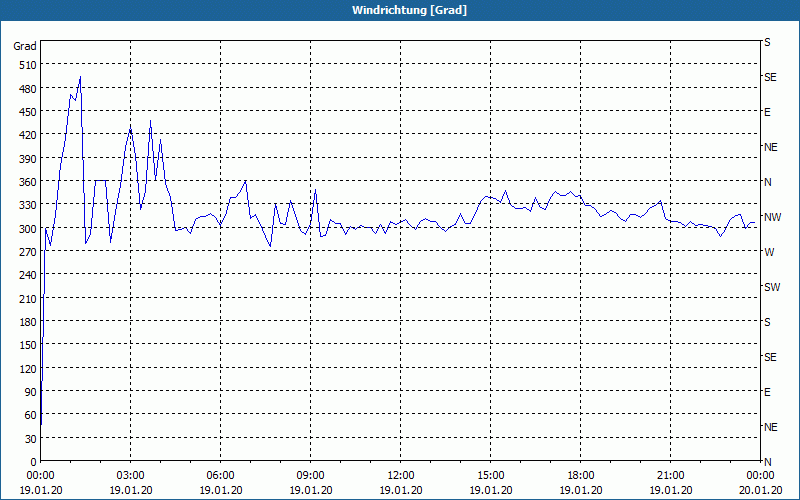This screenshot has height=500, width=800.
Task: Click the "19.01.20" date under 06:00
Action: 220,490
